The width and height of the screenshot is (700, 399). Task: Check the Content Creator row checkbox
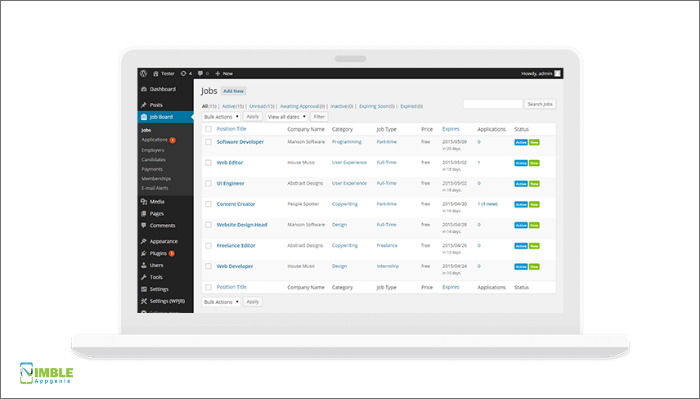(x=208, y=204)
